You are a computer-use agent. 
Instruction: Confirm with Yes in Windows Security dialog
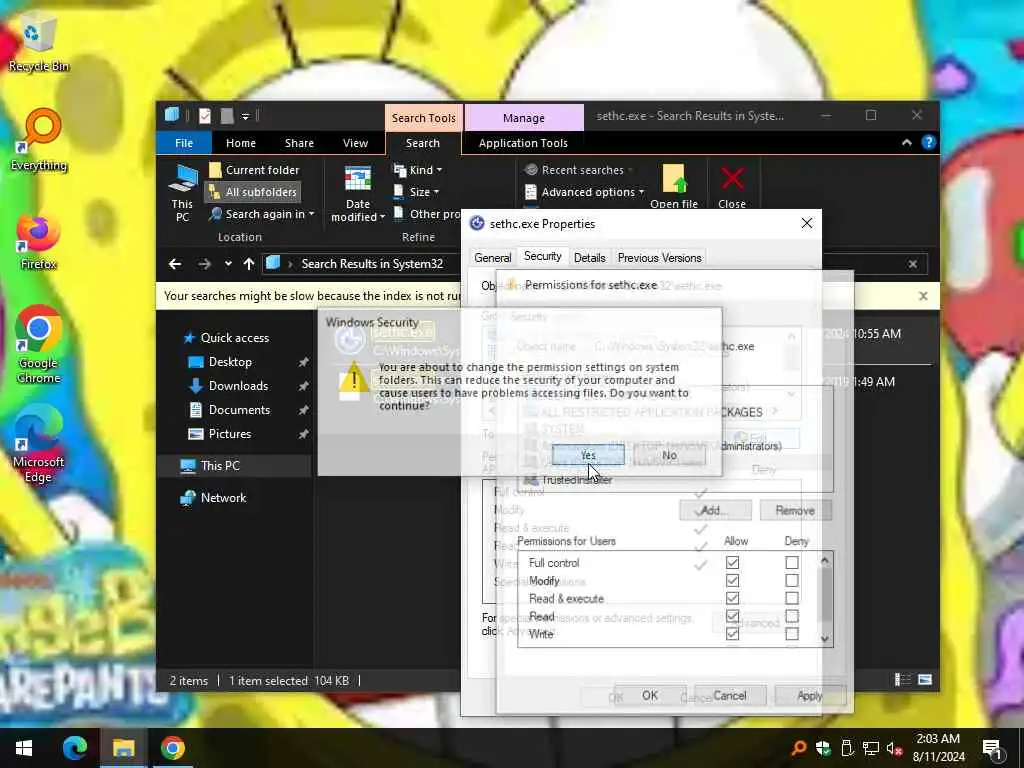(588, 455)
